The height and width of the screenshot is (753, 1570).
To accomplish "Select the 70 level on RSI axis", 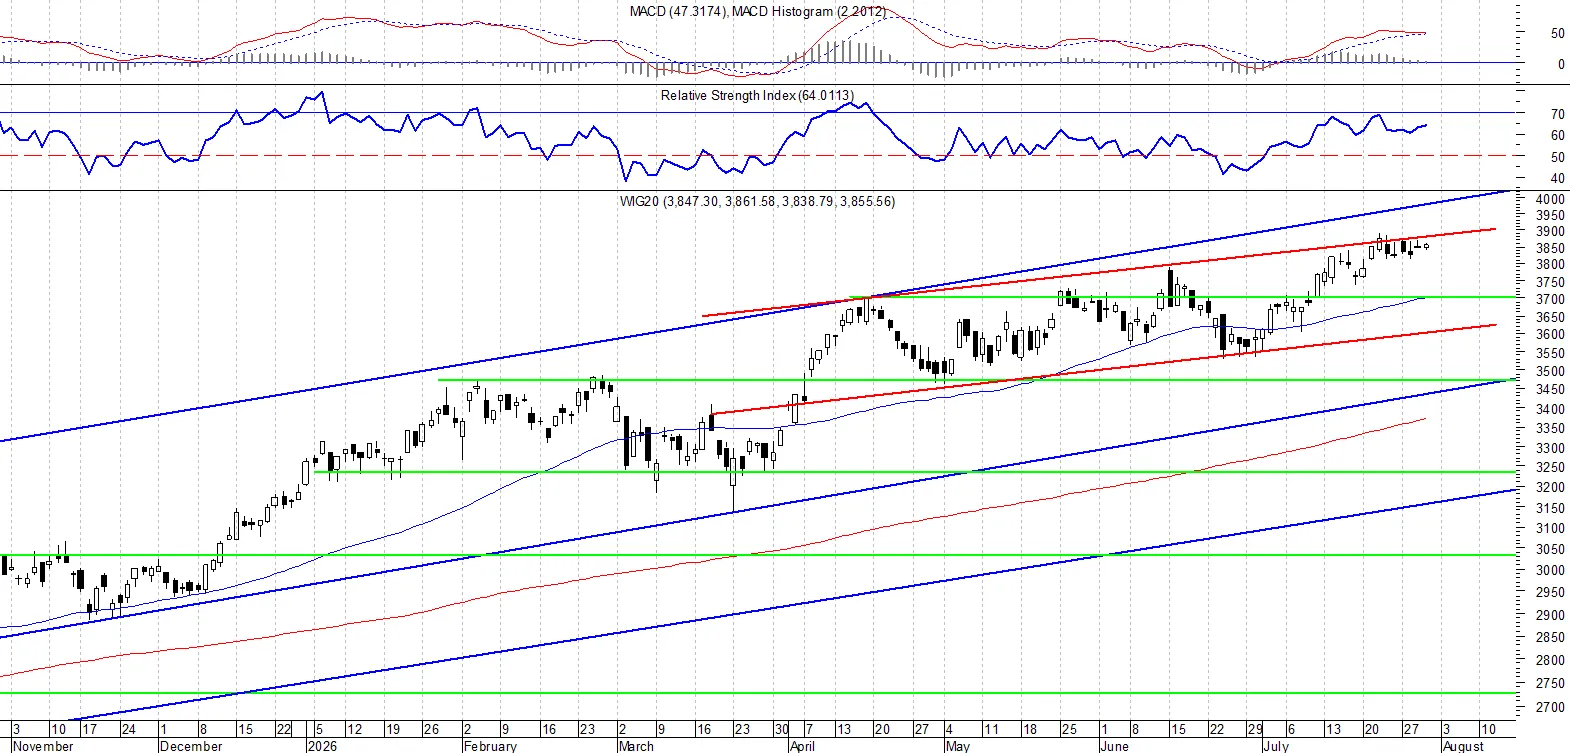I will click(x=1558, y=114).
